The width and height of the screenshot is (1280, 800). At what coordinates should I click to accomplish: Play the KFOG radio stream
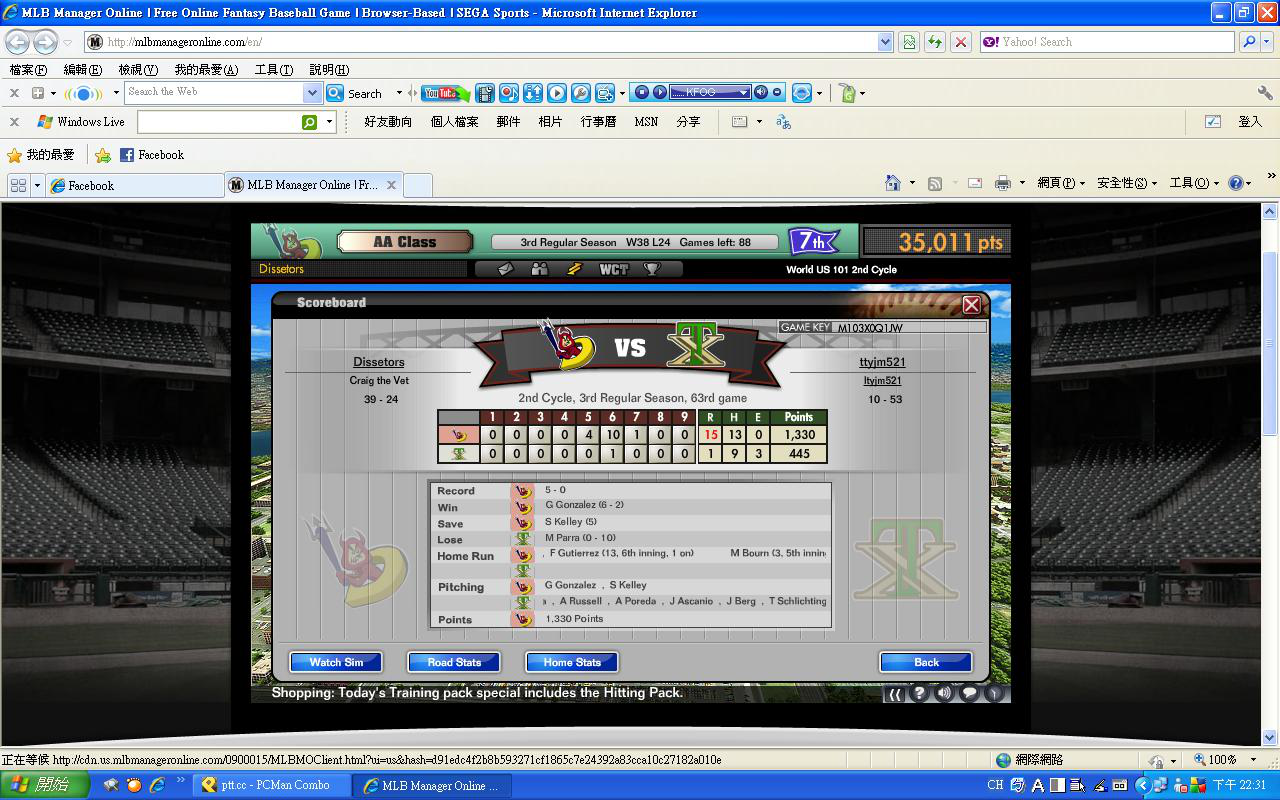(x=660, y=93)
